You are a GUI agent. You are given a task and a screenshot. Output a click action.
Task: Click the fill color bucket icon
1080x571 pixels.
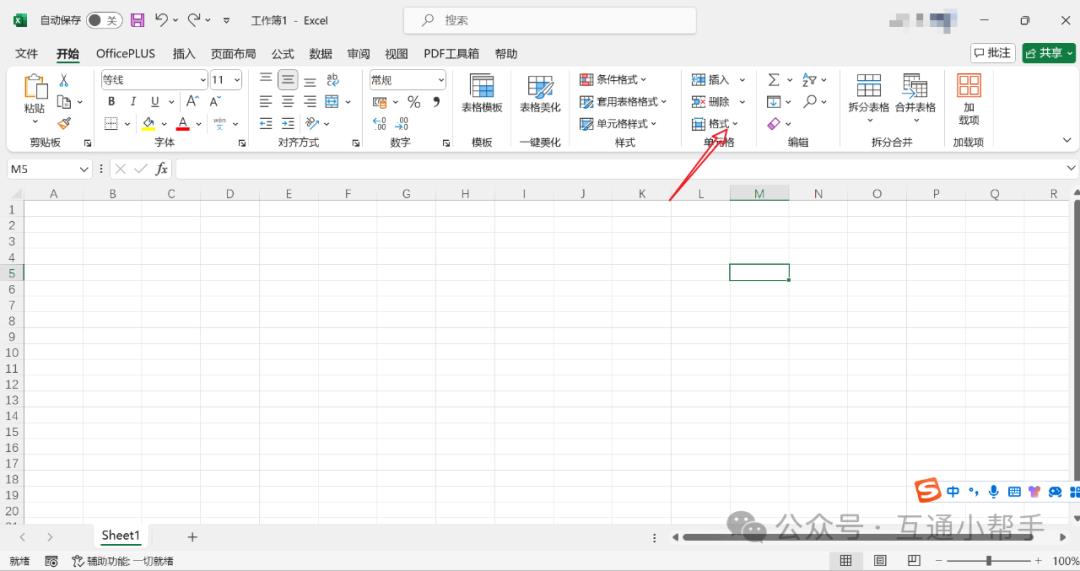tap(148, 123)
